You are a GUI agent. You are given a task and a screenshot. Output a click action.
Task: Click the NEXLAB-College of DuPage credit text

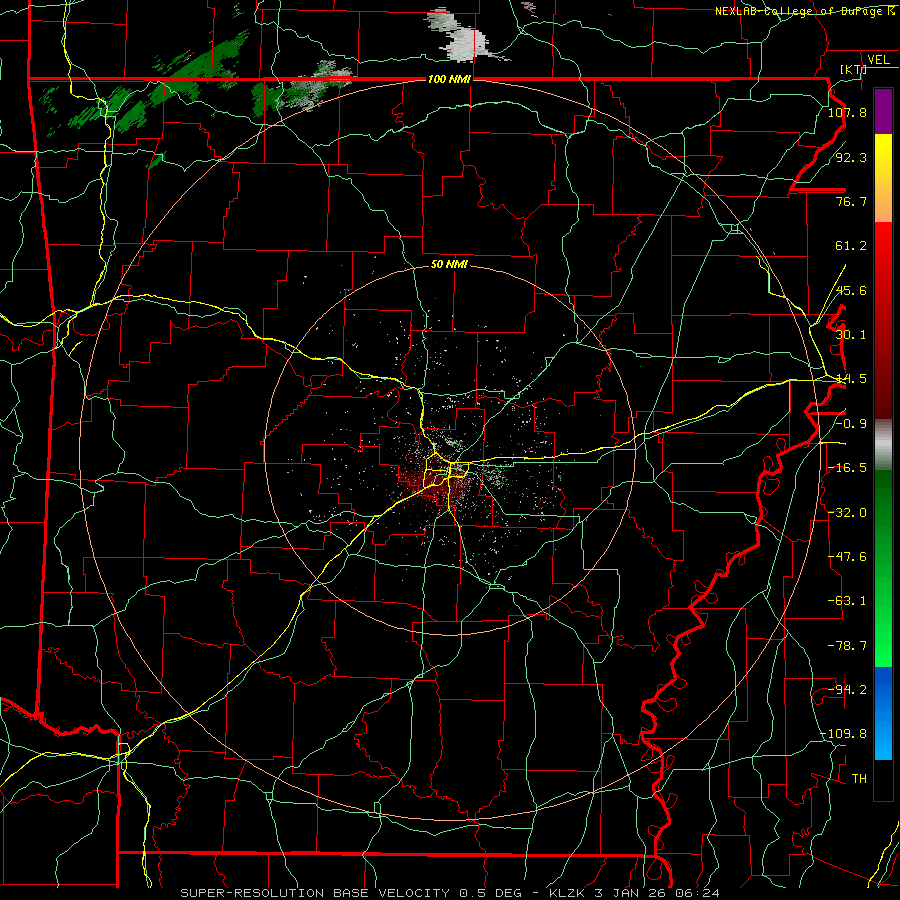805,11
